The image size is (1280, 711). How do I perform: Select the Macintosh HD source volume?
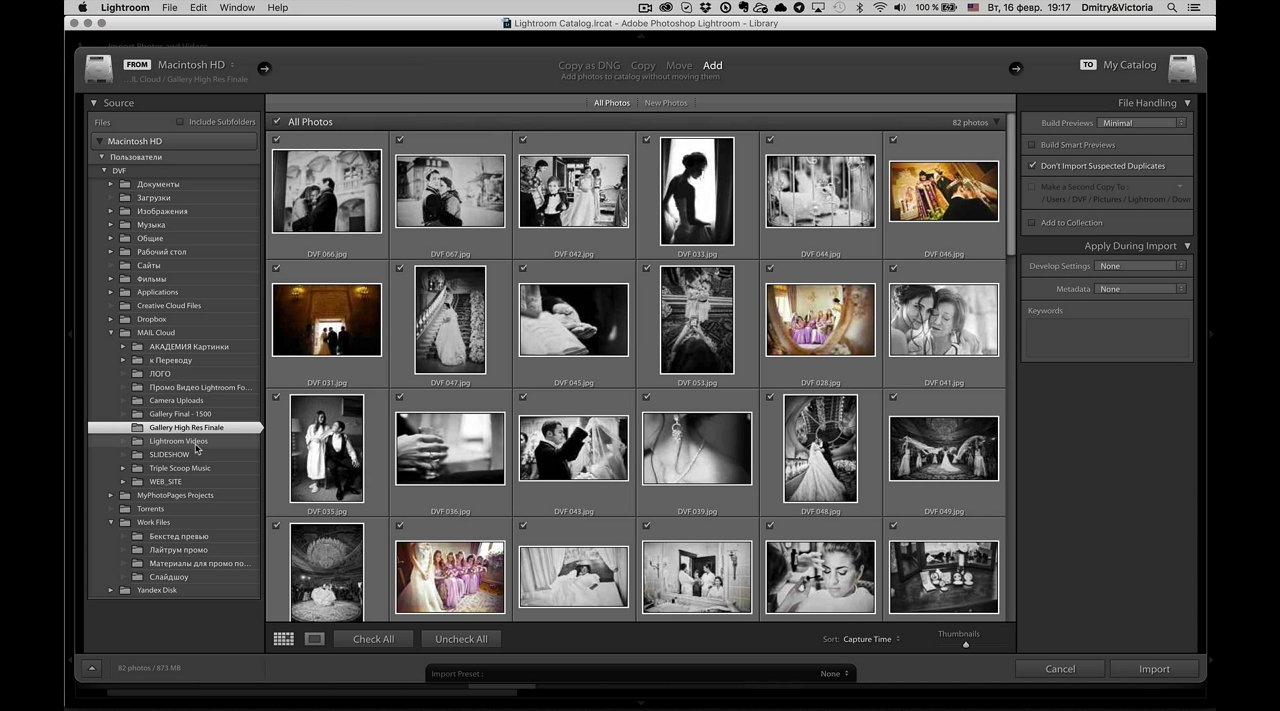pos(174,141)
